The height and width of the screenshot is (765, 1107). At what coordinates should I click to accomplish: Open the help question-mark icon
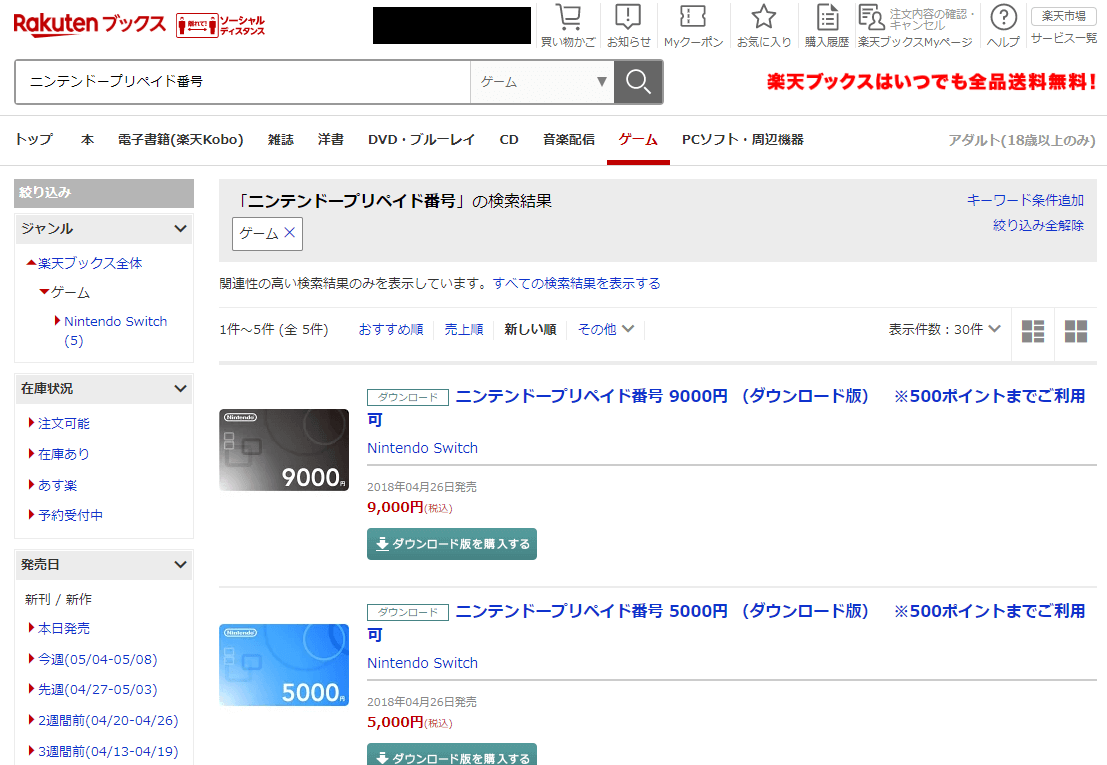[1003, 26]
